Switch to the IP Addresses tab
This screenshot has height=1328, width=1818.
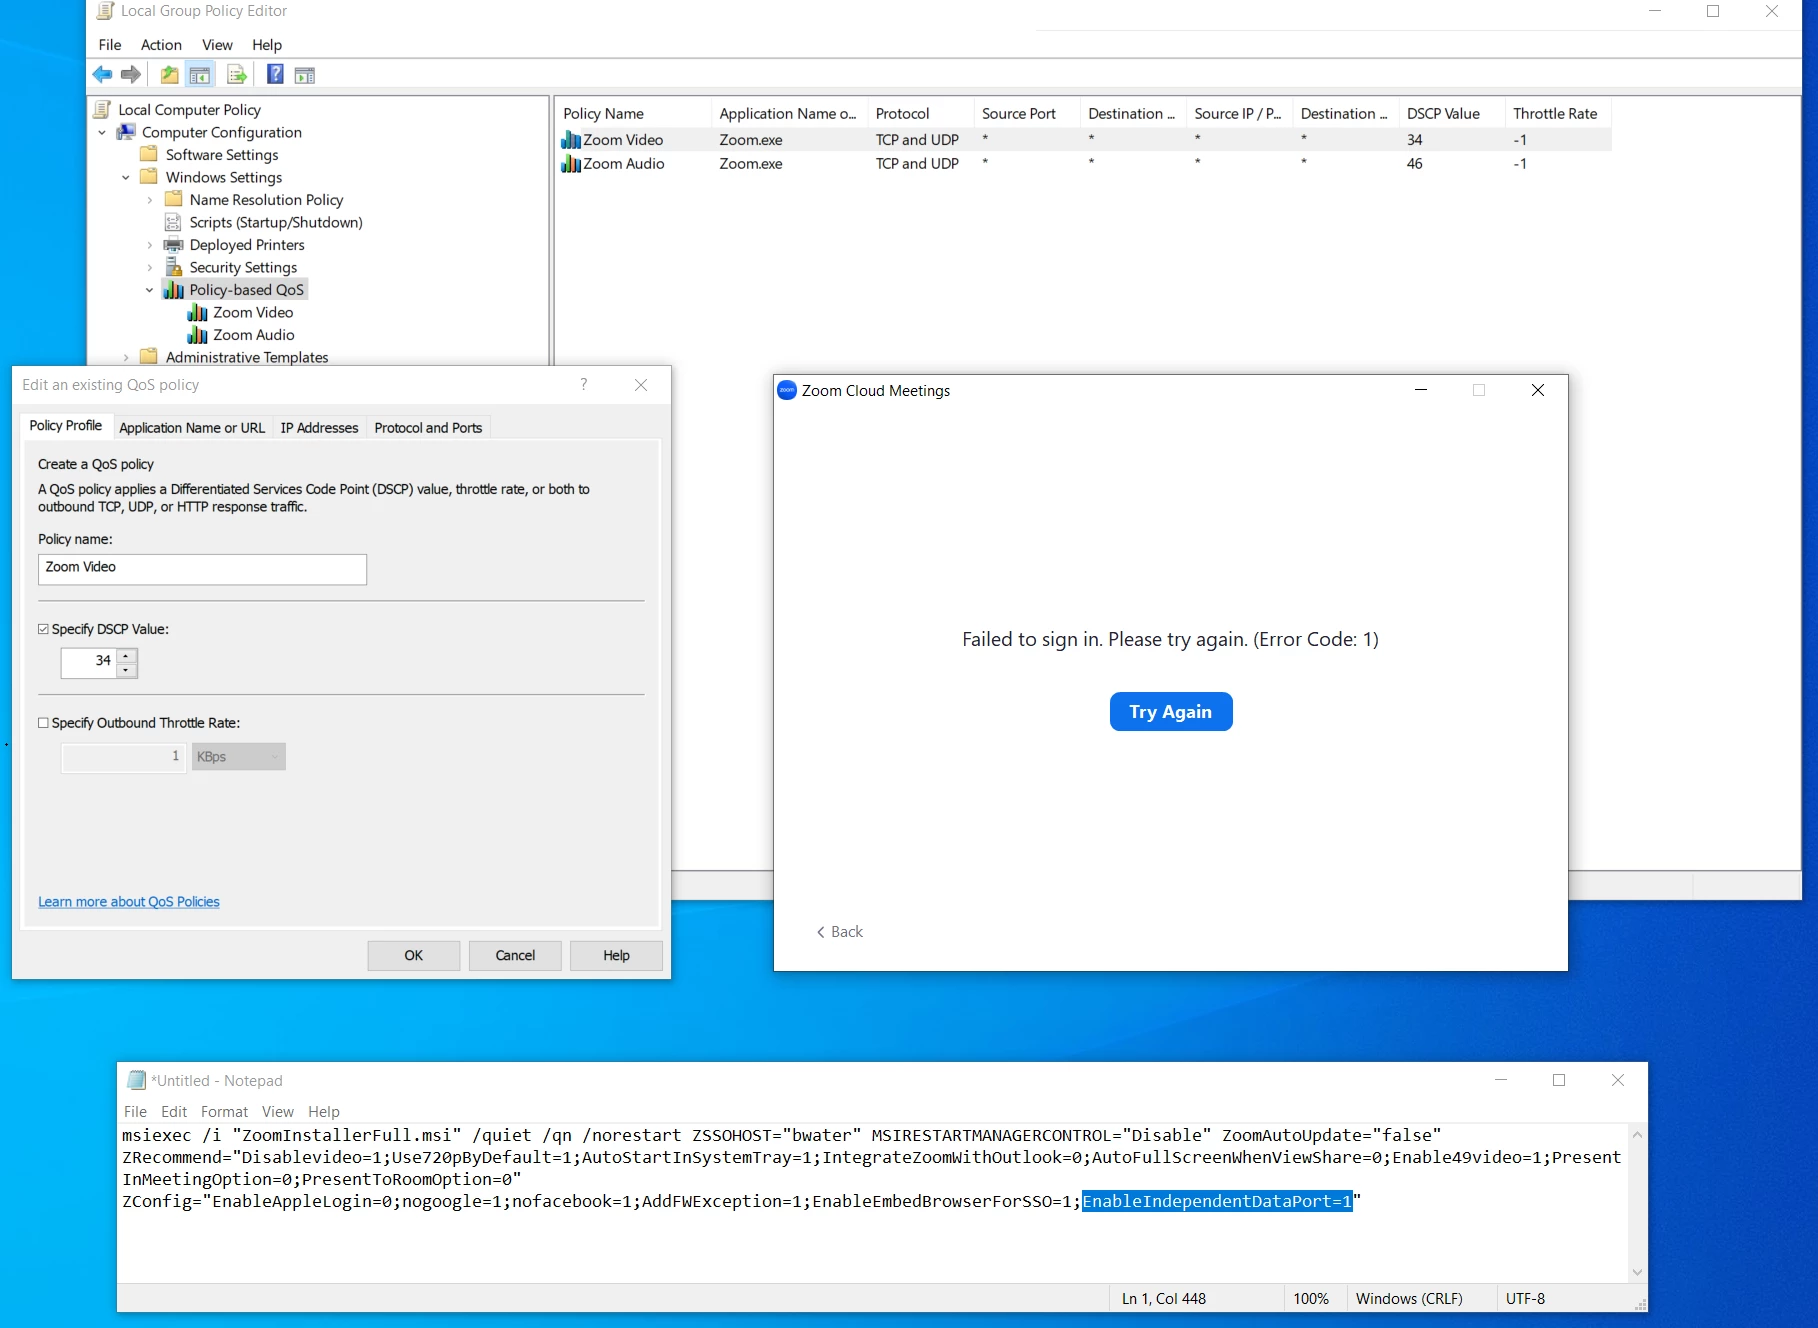pyautogui.click(x=319, y=428)
